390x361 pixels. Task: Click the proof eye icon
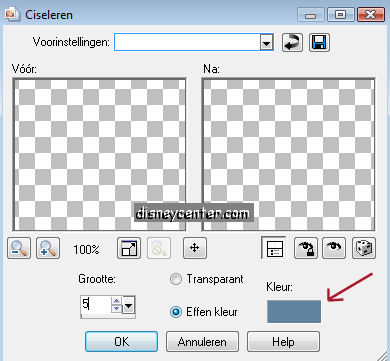[334, 248]
